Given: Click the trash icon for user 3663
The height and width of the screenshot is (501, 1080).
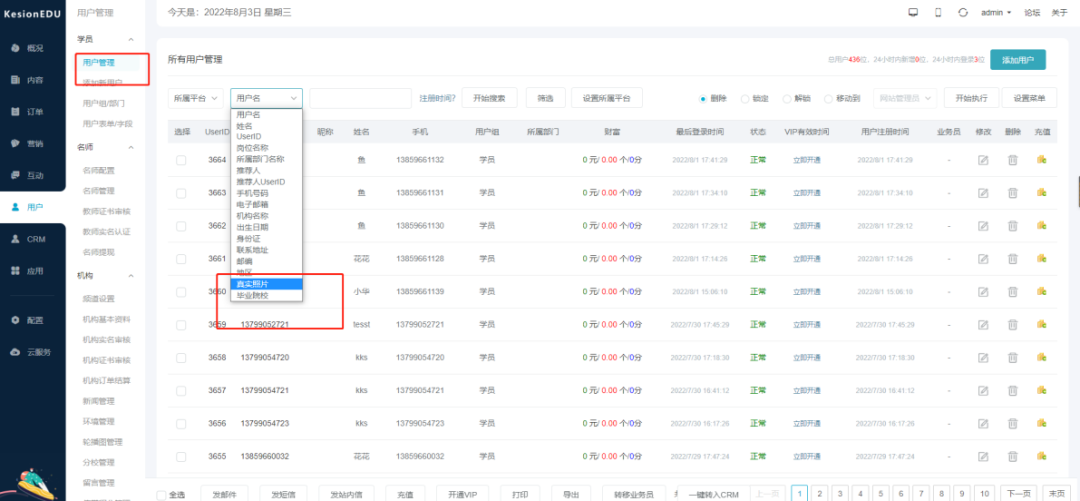Looking at the screenshot, I should [1012, 193].
